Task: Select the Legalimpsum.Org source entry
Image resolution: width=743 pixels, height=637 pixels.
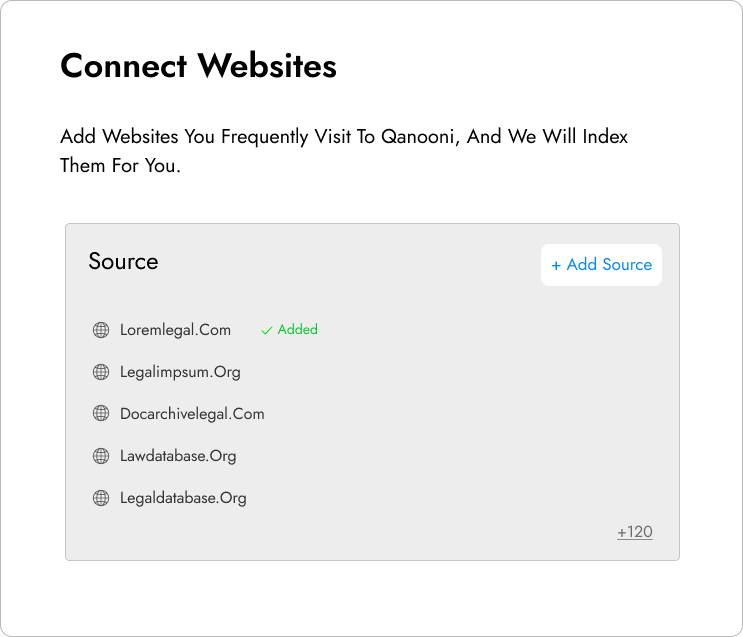Action: (x=180, y=372)
